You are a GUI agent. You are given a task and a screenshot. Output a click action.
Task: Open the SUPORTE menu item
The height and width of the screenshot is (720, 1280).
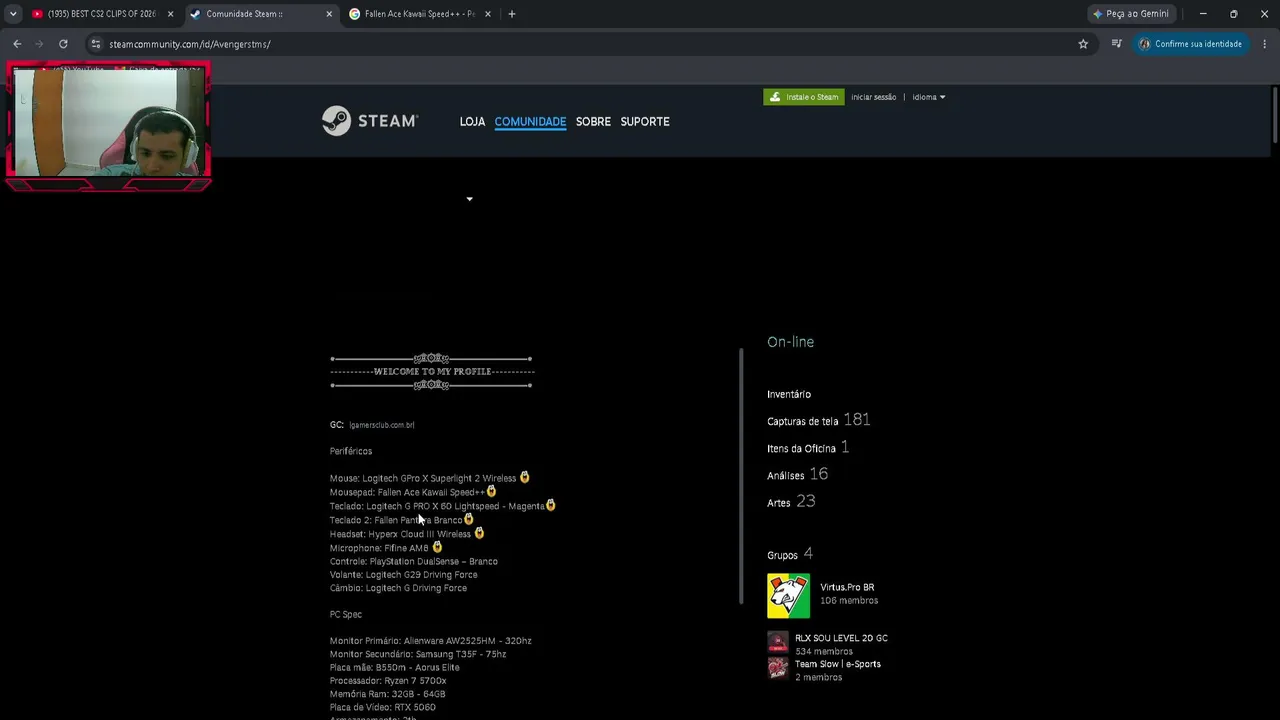click(645, 122)
